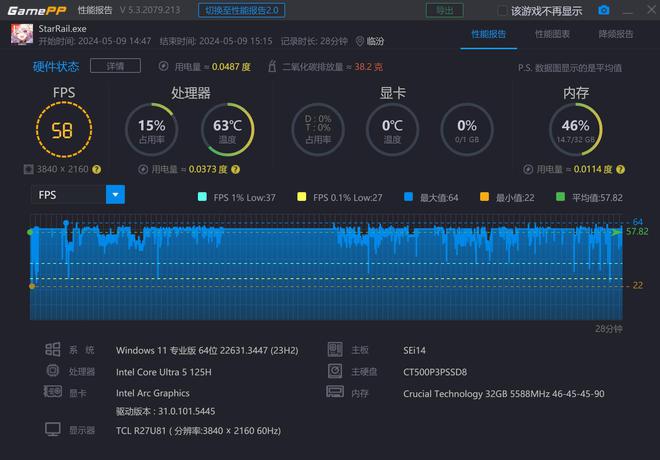Click the graphics card 0°C temperature gauge

point(392,130)
